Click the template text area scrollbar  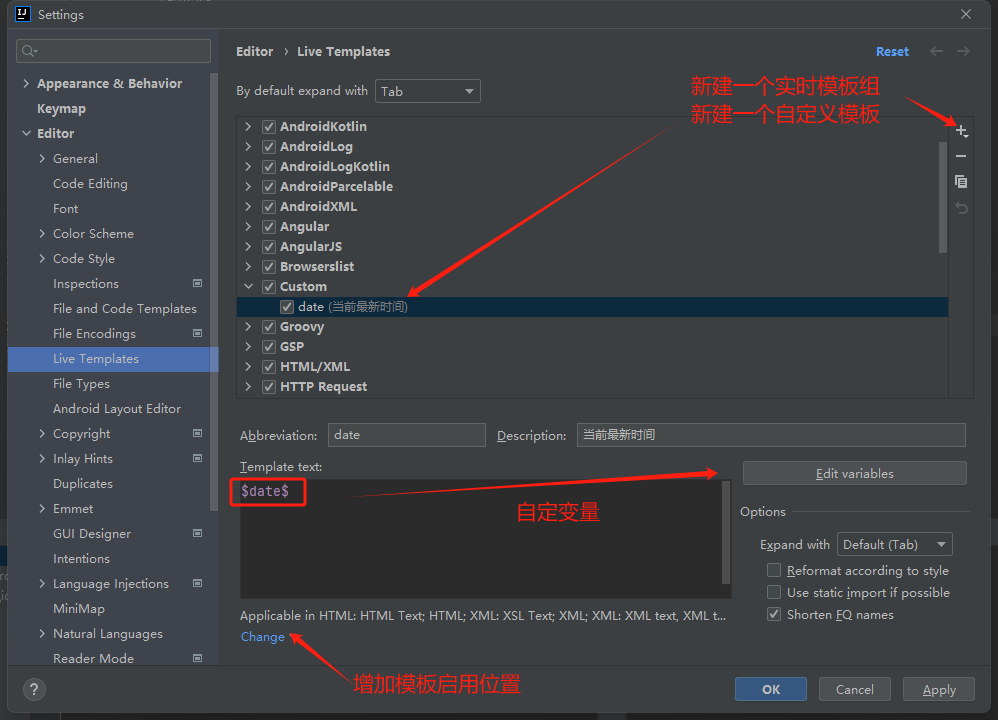(726, 532)
